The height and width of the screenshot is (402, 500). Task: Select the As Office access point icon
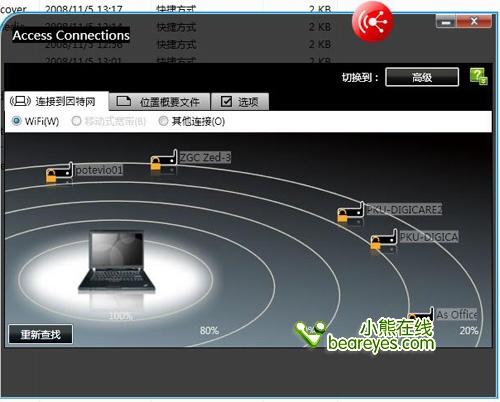pyautogui.click(x=421, y=314)
